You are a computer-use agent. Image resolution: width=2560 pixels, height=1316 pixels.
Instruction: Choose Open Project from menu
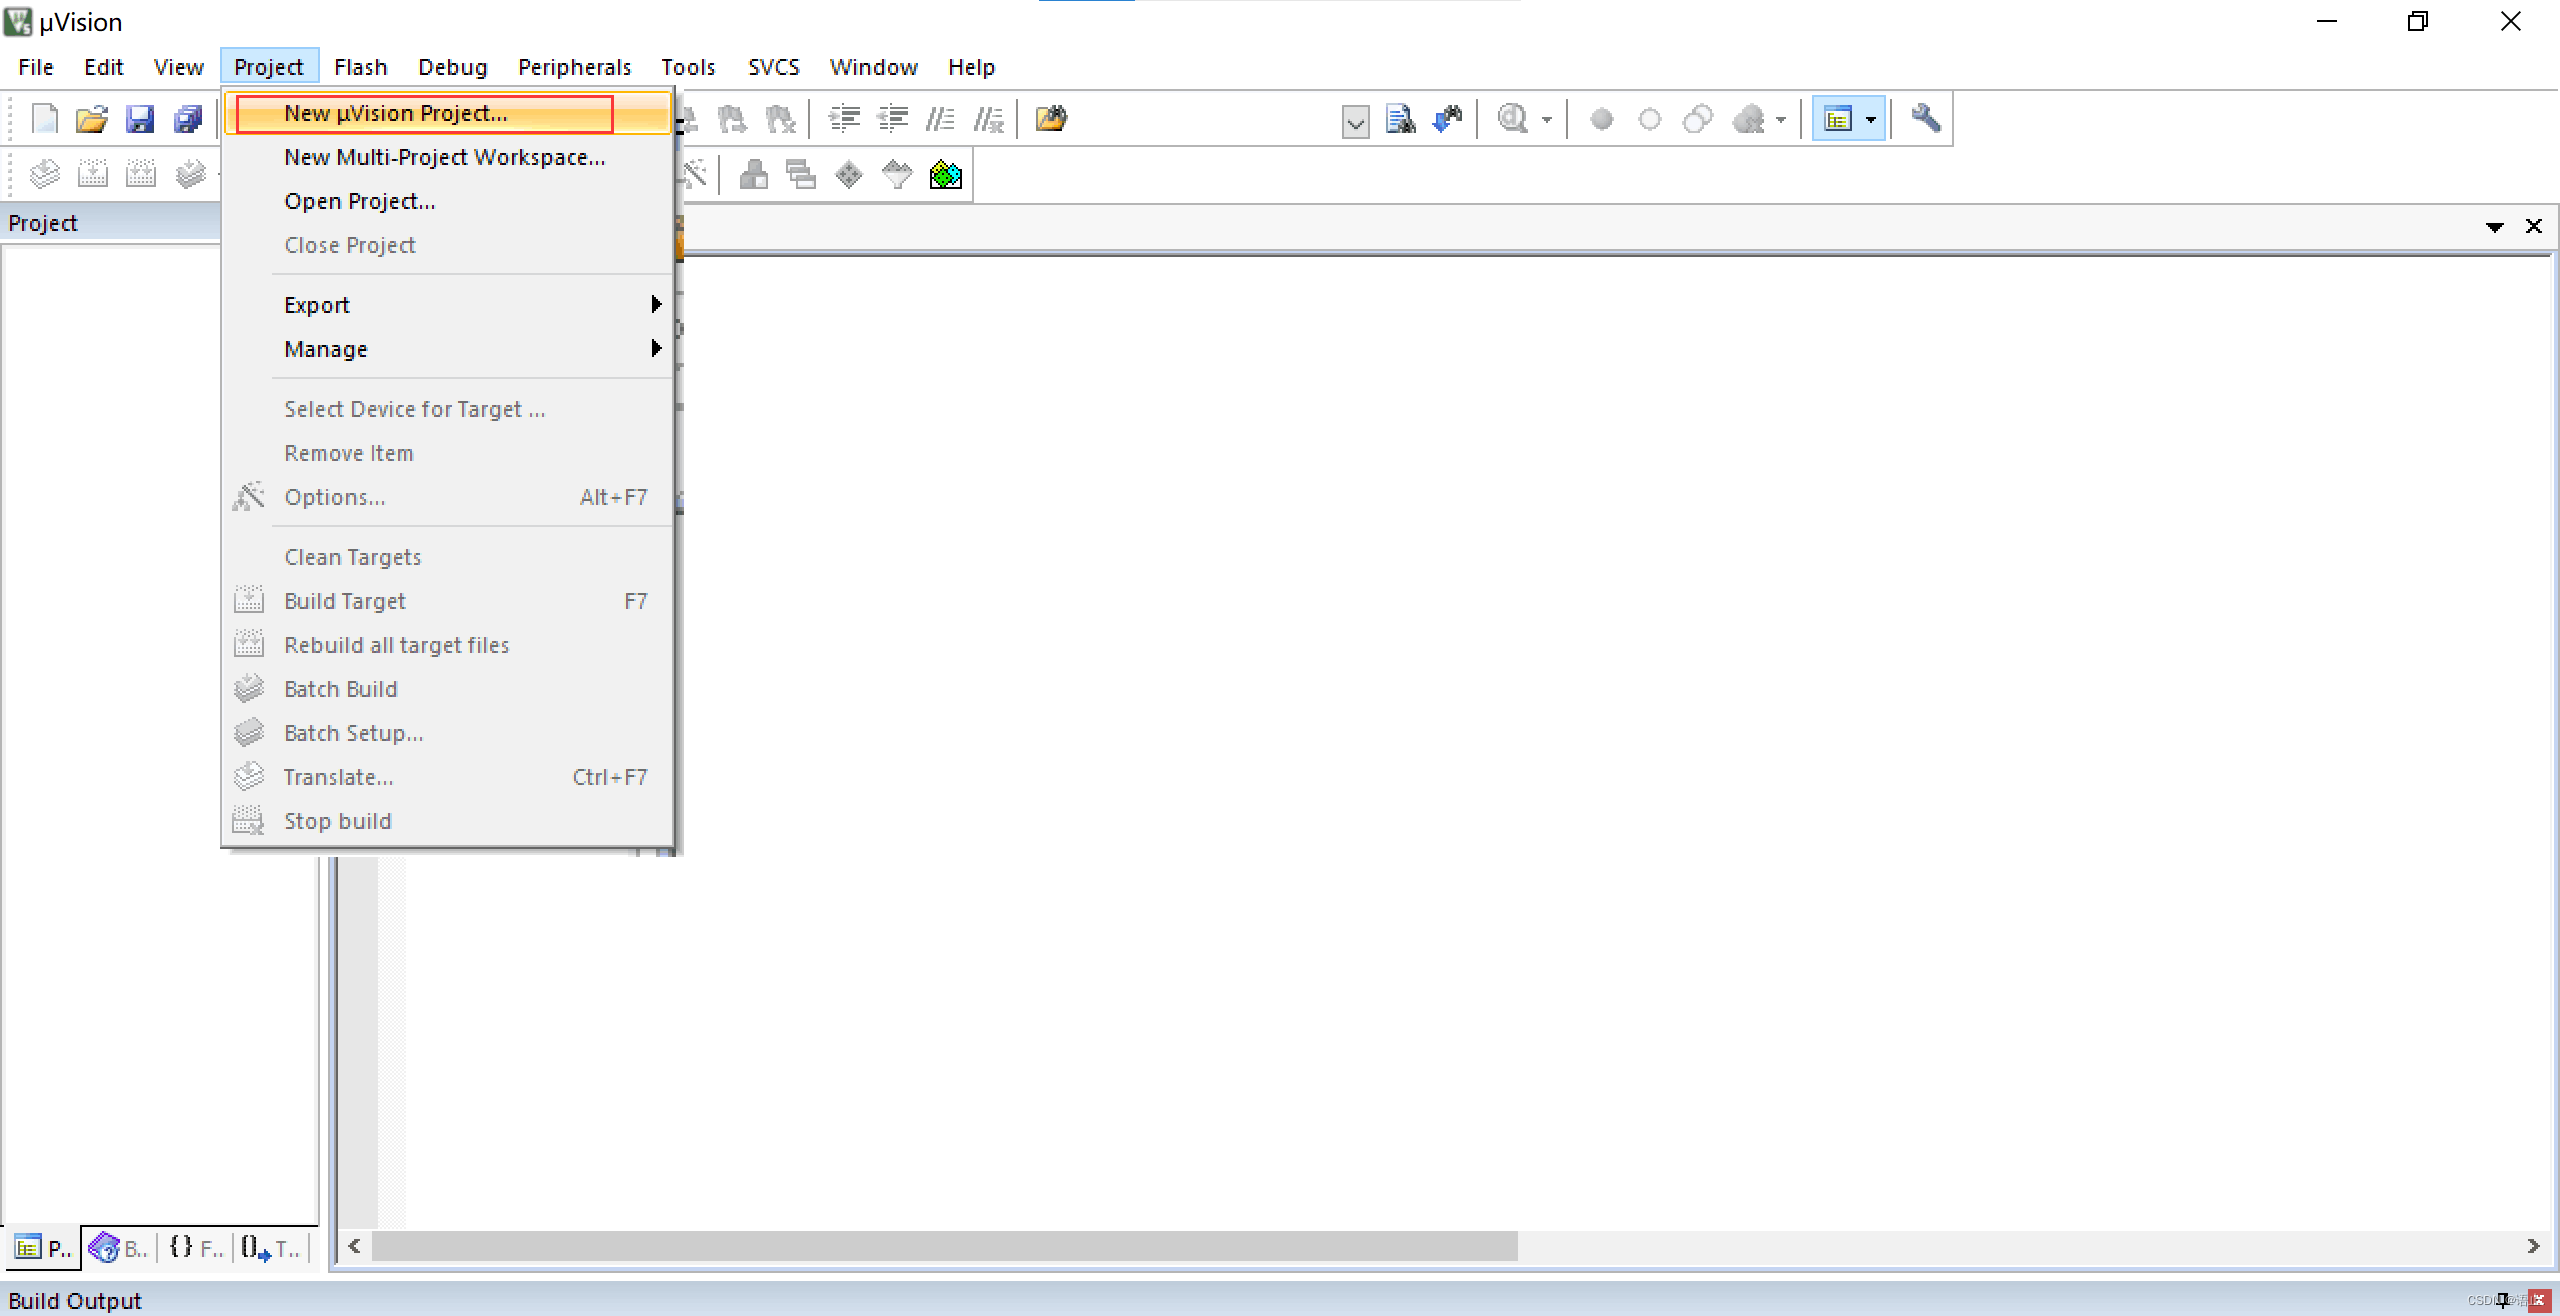pyautogui.click(x=360, y=201)
